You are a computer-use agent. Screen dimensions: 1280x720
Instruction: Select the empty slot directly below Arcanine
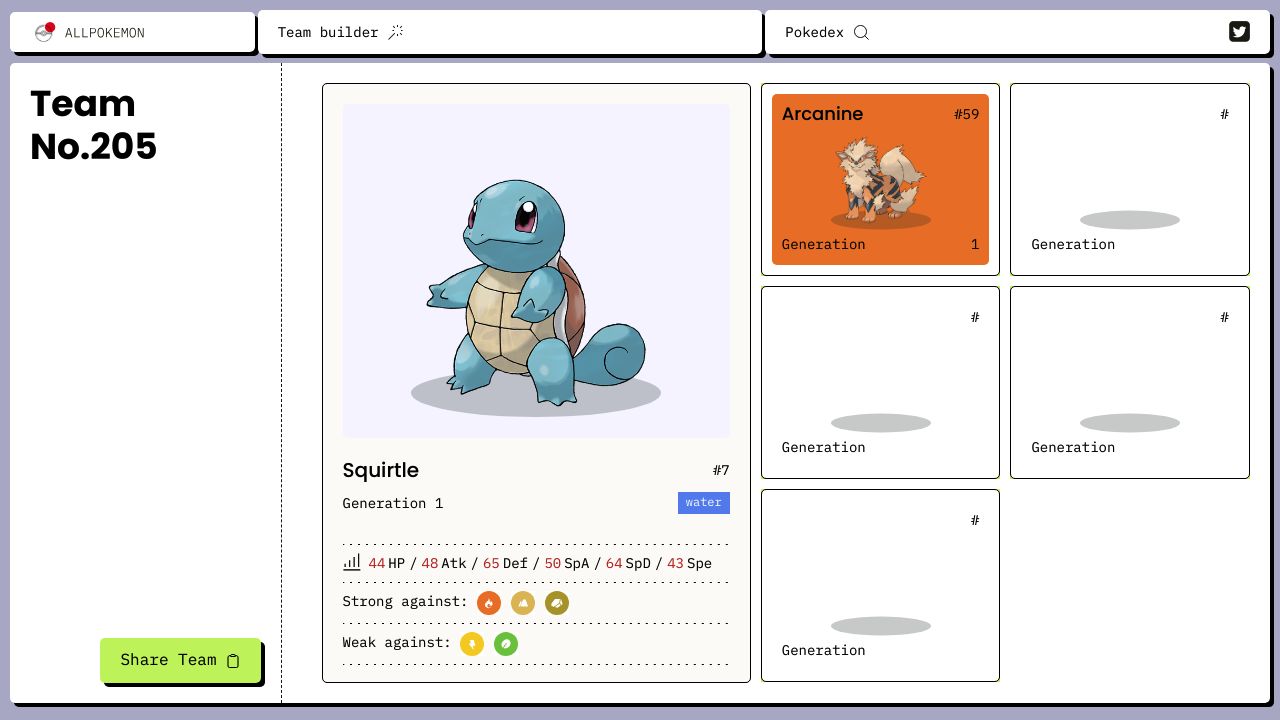880,382
